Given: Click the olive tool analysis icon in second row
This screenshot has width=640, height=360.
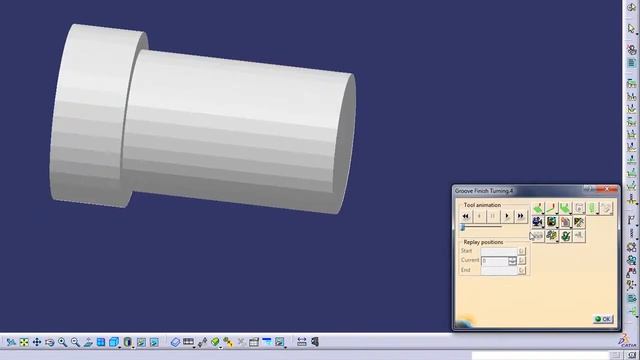Looking at the screenshot, I should (x=579, y=222).
